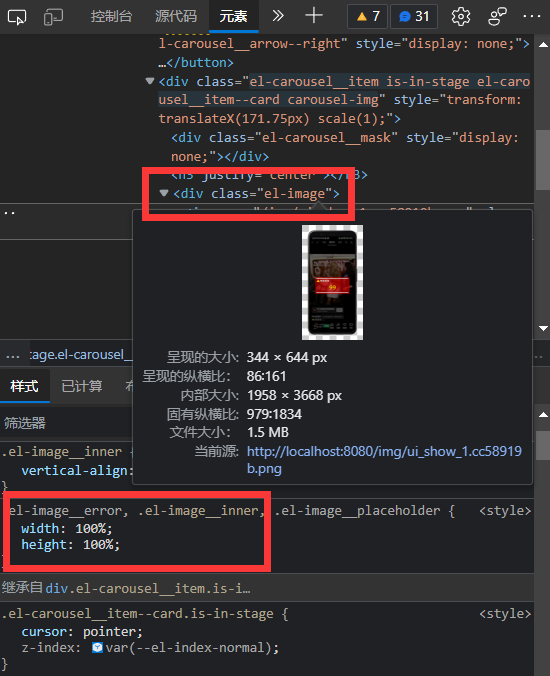This screenshot has width=550, height=676.
Task: Collapse the div class el-image node
Action: [163, 193]
